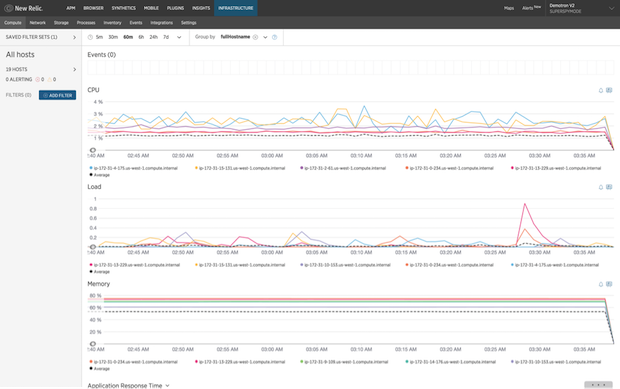Switch to the Integrations sub-tab
620x389 pixels.
coord(161,23)
